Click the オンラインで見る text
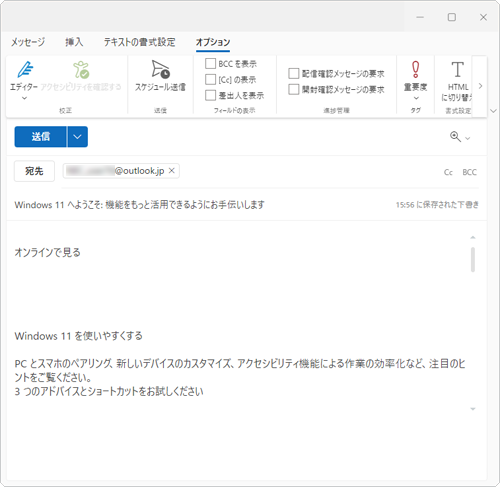 pyautogui.click(x=48, y=253)
